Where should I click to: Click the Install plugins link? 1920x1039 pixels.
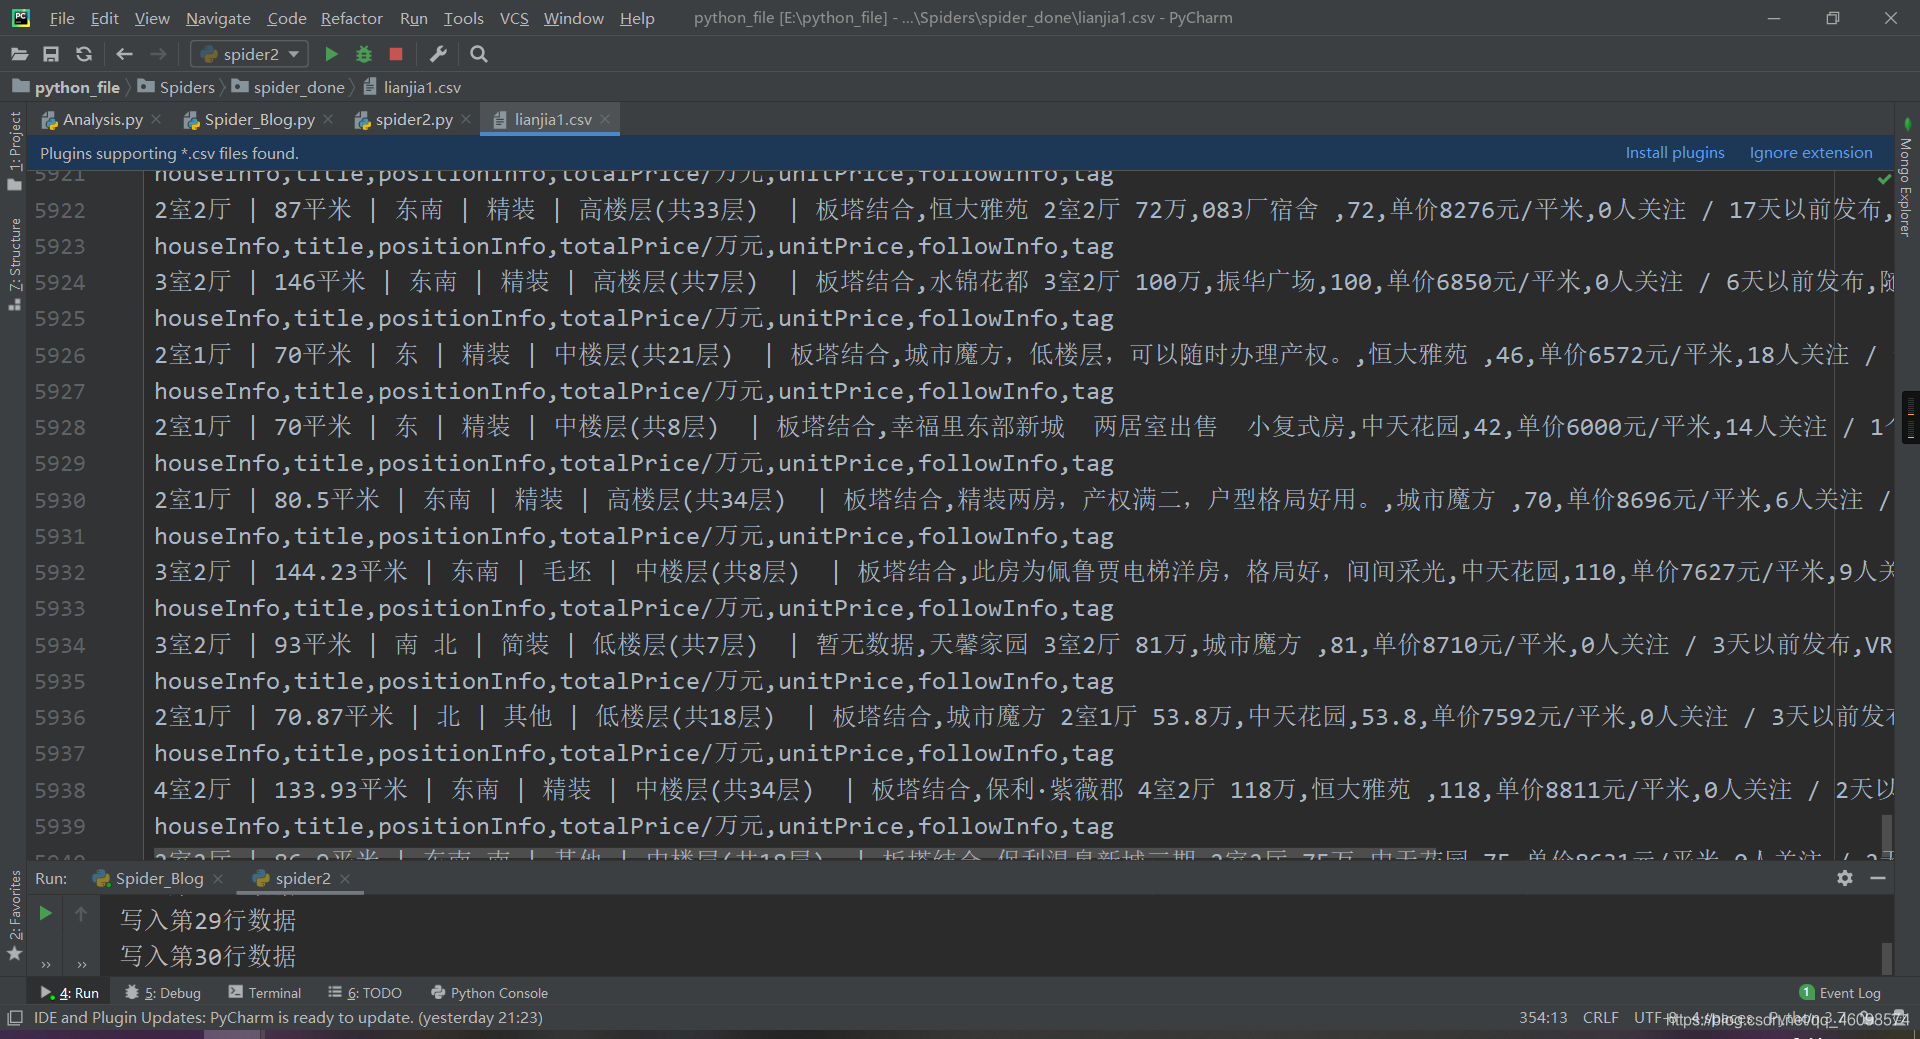[x=1674, y=152]
